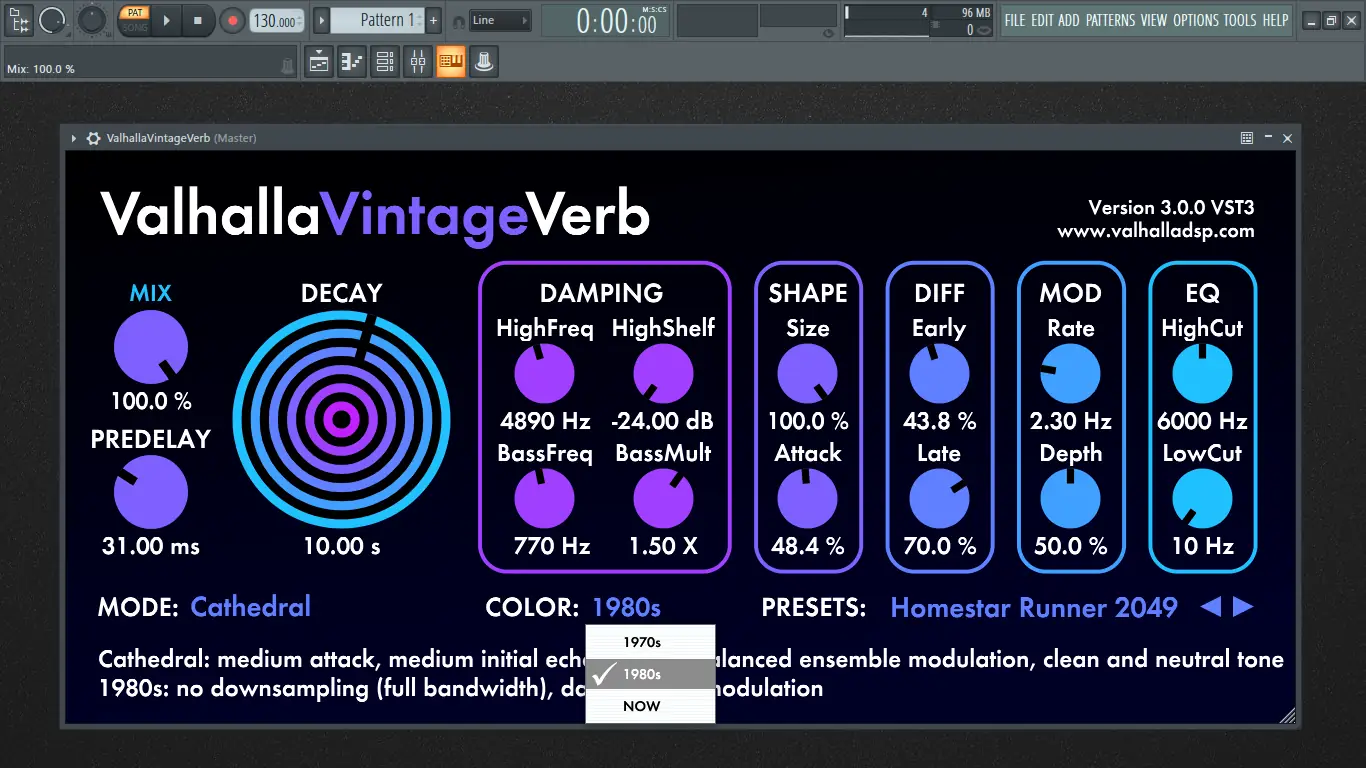Open the mixer view icon
Image resolution: width=1366 pixels, height=768 pixels.
click(418, 62)
